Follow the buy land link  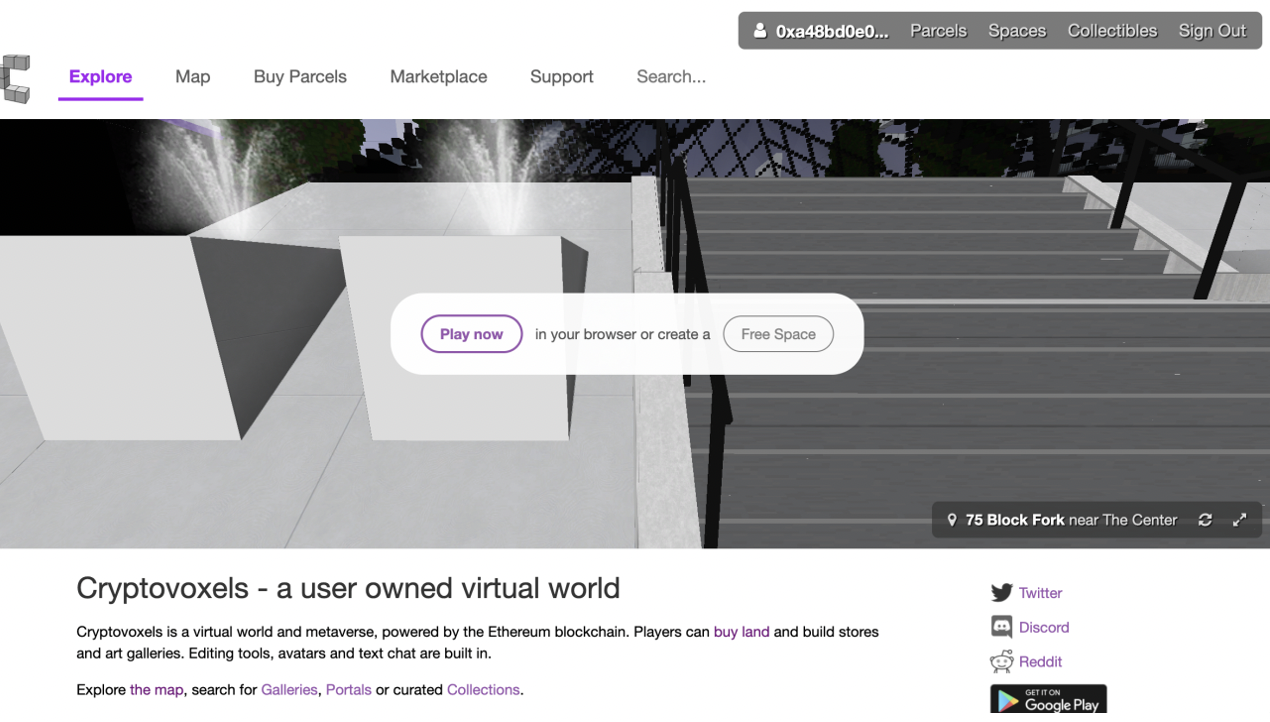[x=741, y=632]
